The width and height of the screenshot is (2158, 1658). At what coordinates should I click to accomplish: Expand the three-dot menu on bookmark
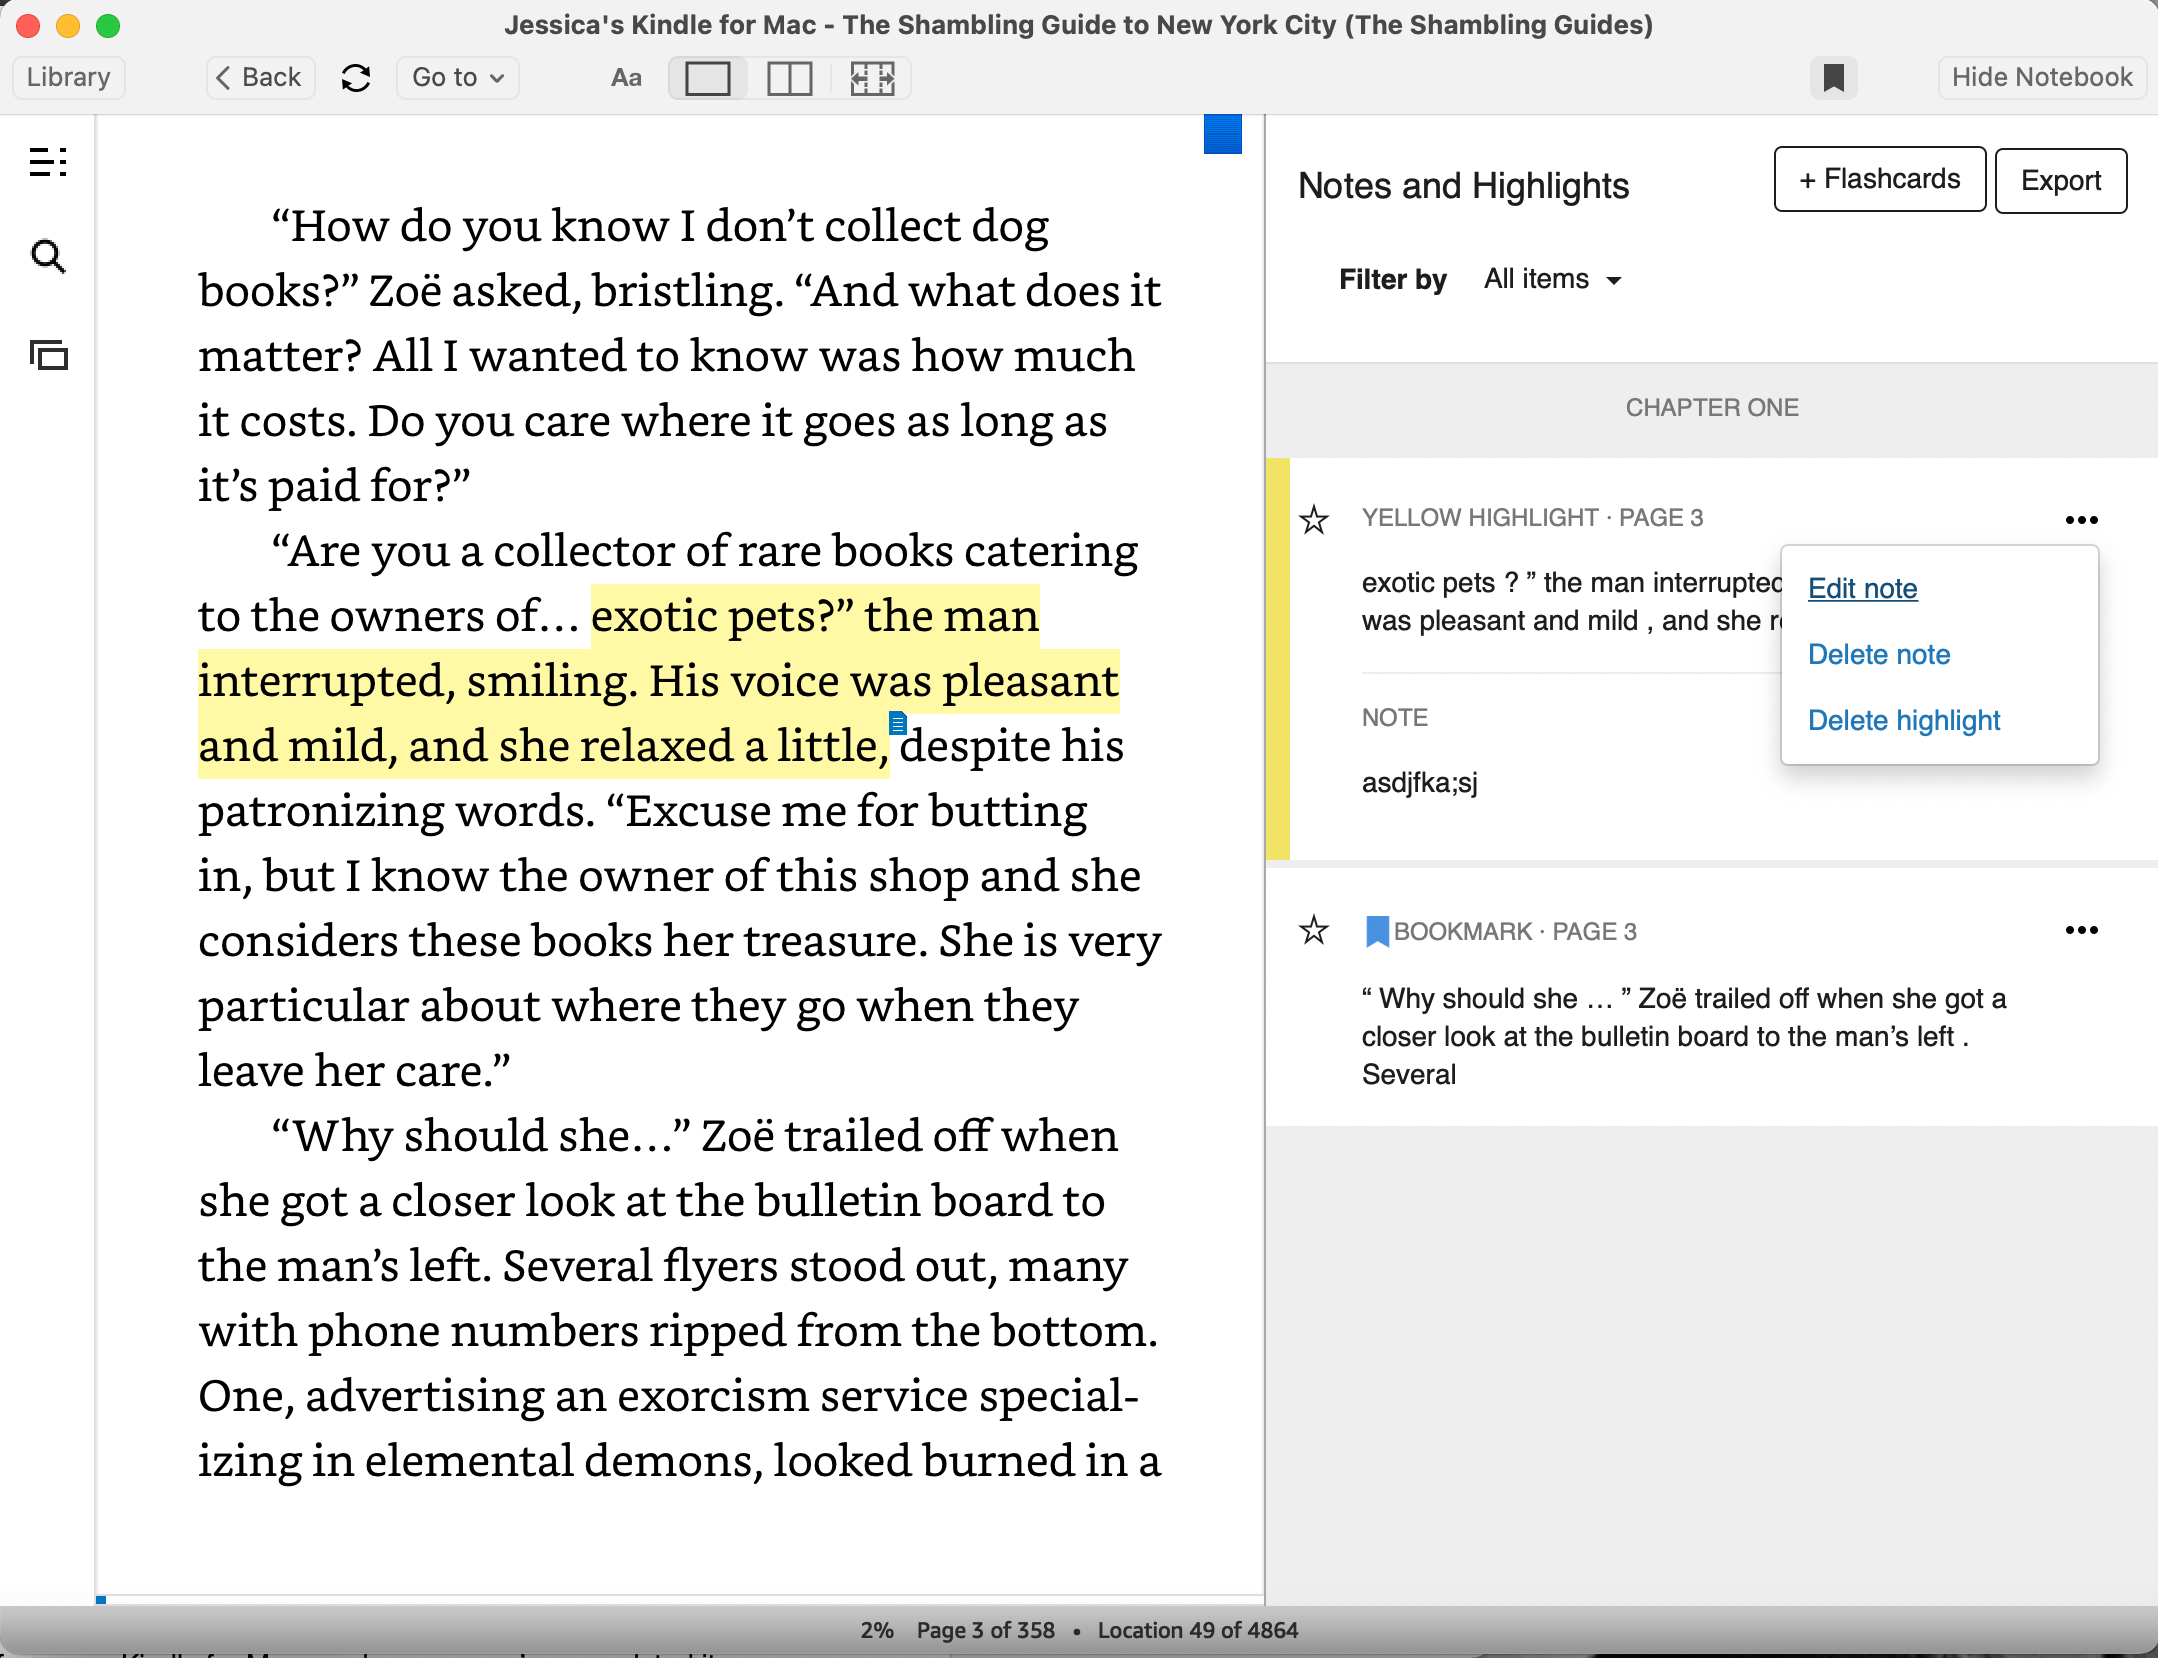click(x=2083, y=930)
